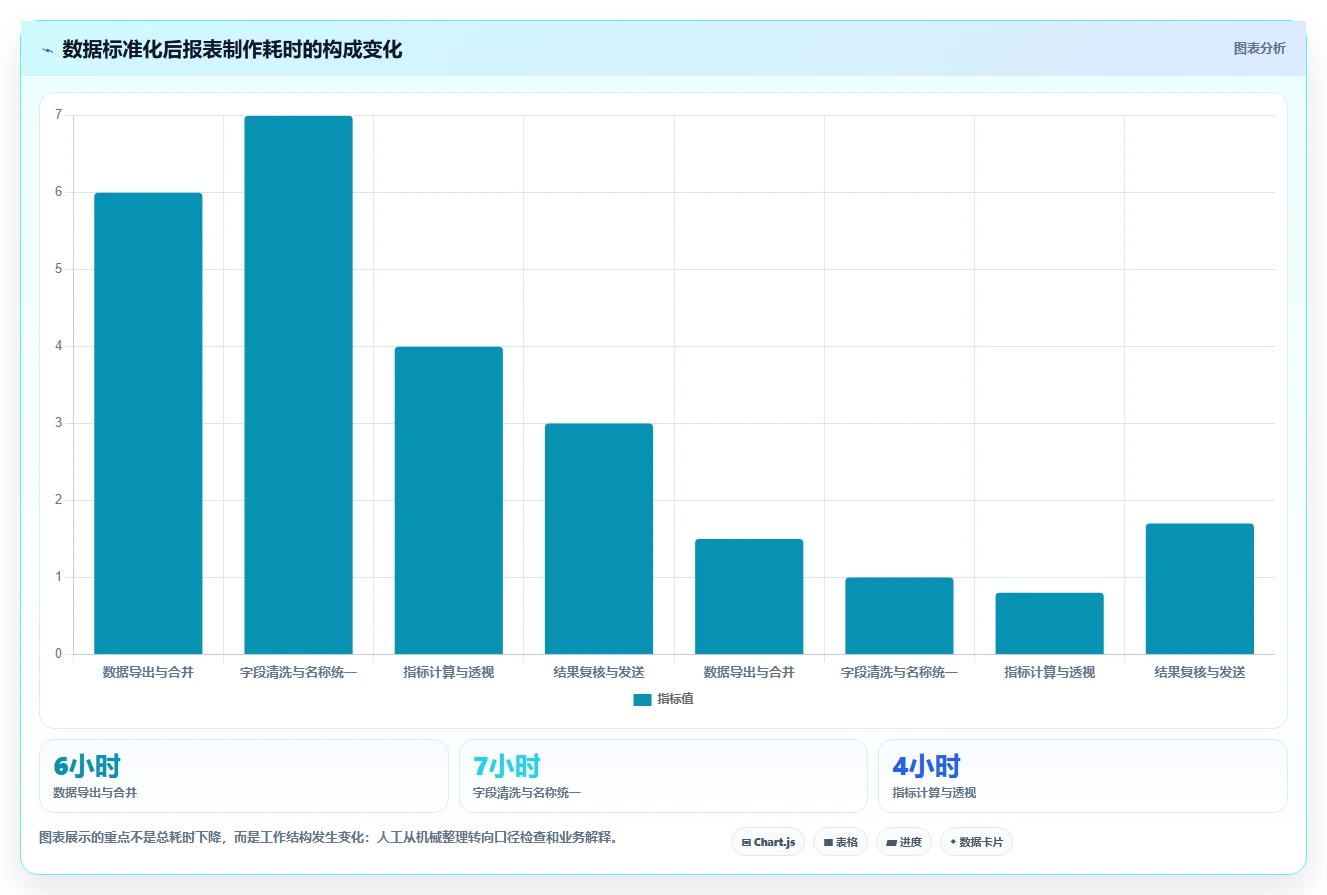Click the 字段清洗与名称统一 caption under 7小时
1327x895 pixels.
coord(527,793)
